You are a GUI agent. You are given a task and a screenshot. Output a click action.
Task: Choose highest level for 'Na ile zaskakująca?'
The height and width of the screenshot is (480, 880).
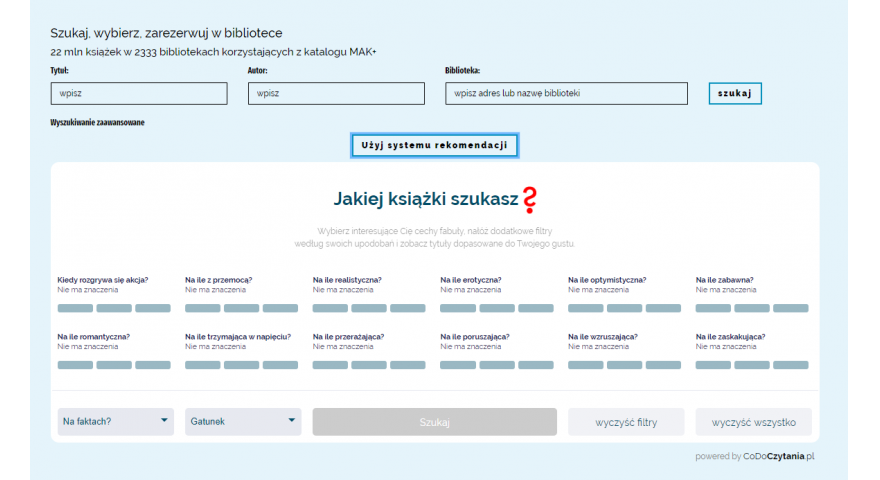[791, 365]
